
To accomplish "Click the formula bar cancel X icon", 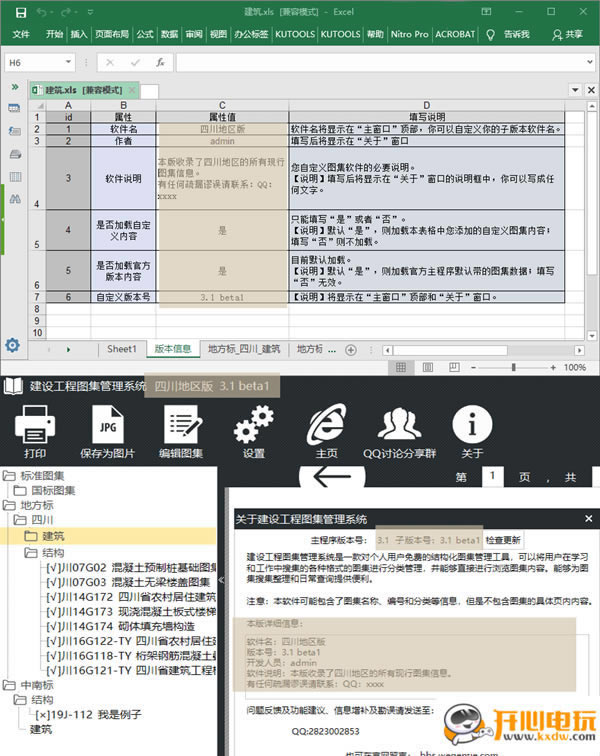I will pyautogui.click(x=109, y=62).
